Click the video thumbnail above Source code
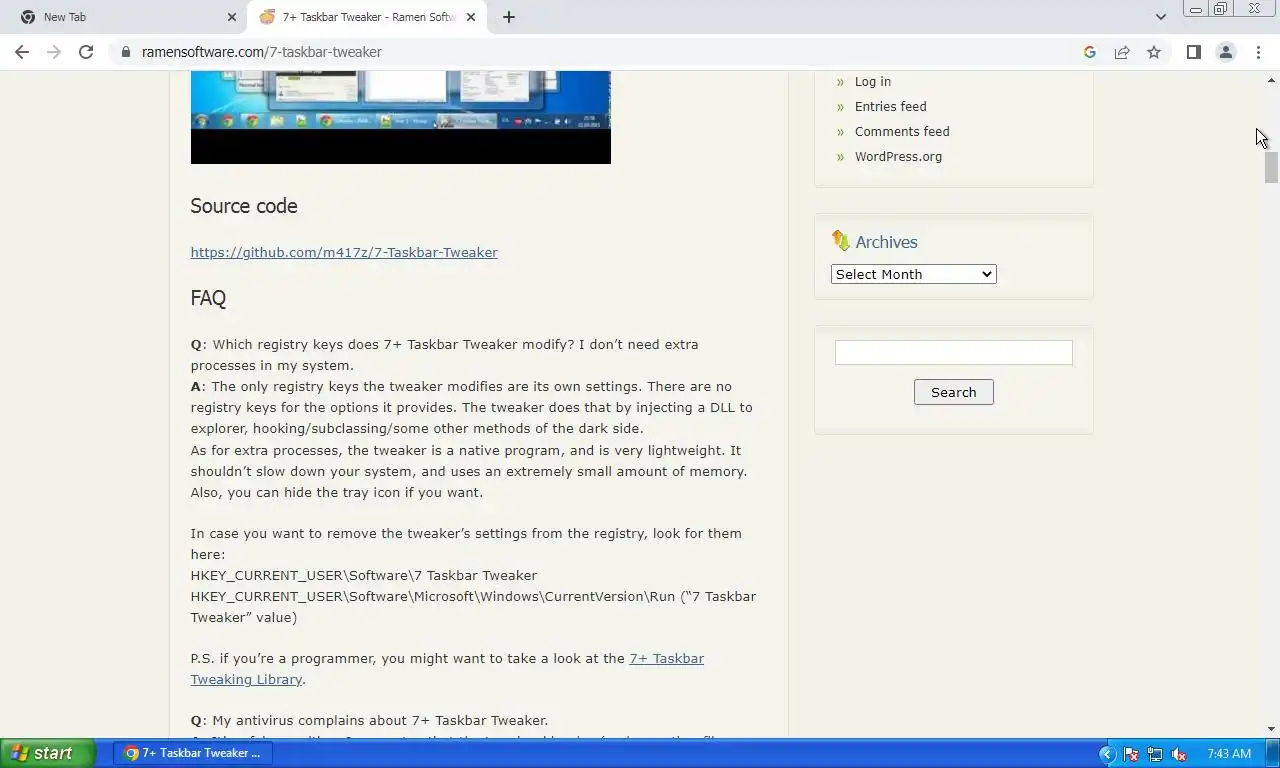Image resolution: width=1280 pixels, height=768 pixels. click(x=400, y=117)
